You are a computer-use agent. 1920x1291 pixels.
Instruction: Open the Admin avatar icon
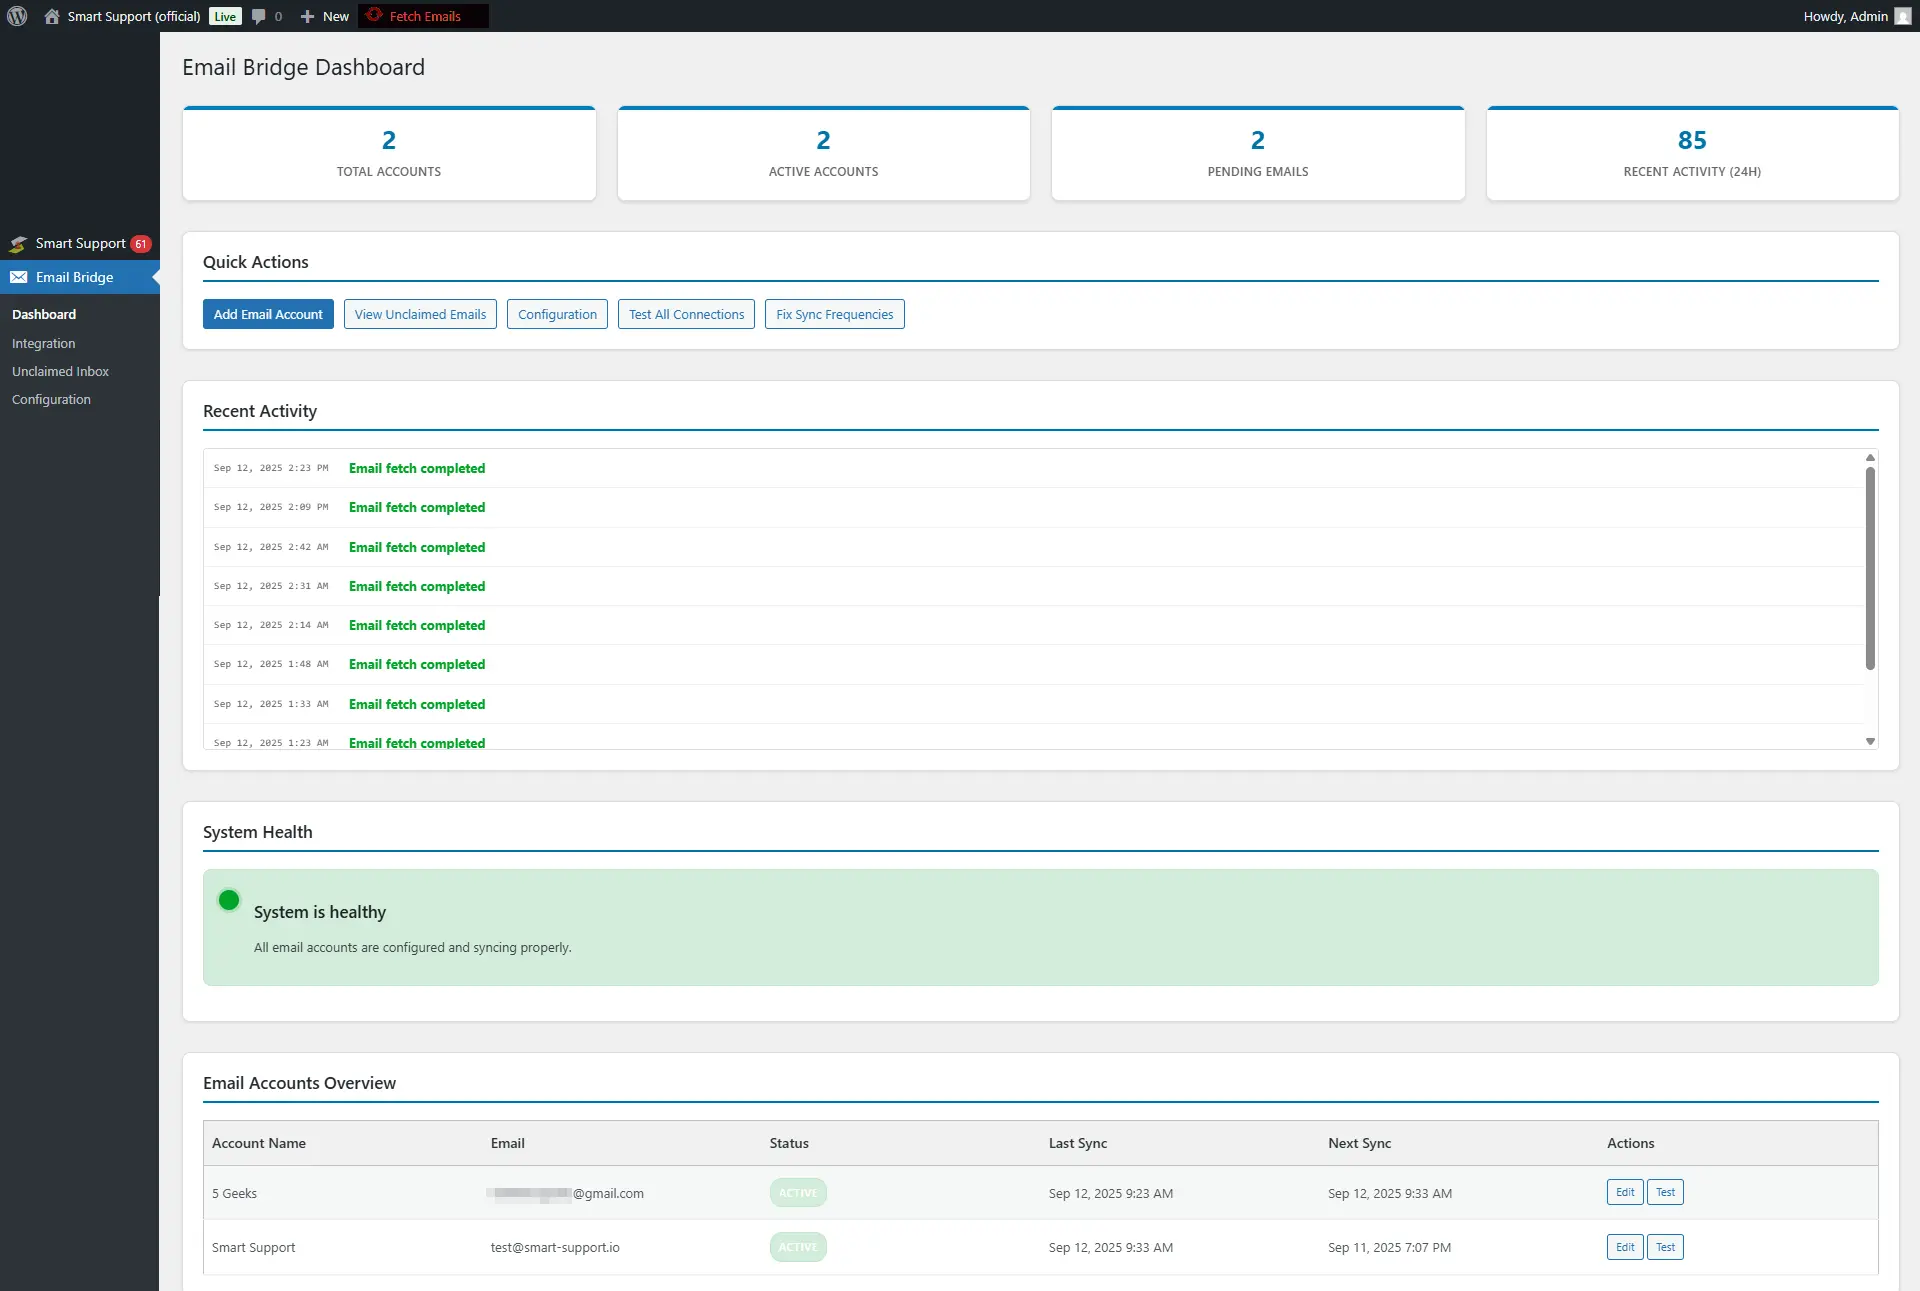coord(1903,16)
